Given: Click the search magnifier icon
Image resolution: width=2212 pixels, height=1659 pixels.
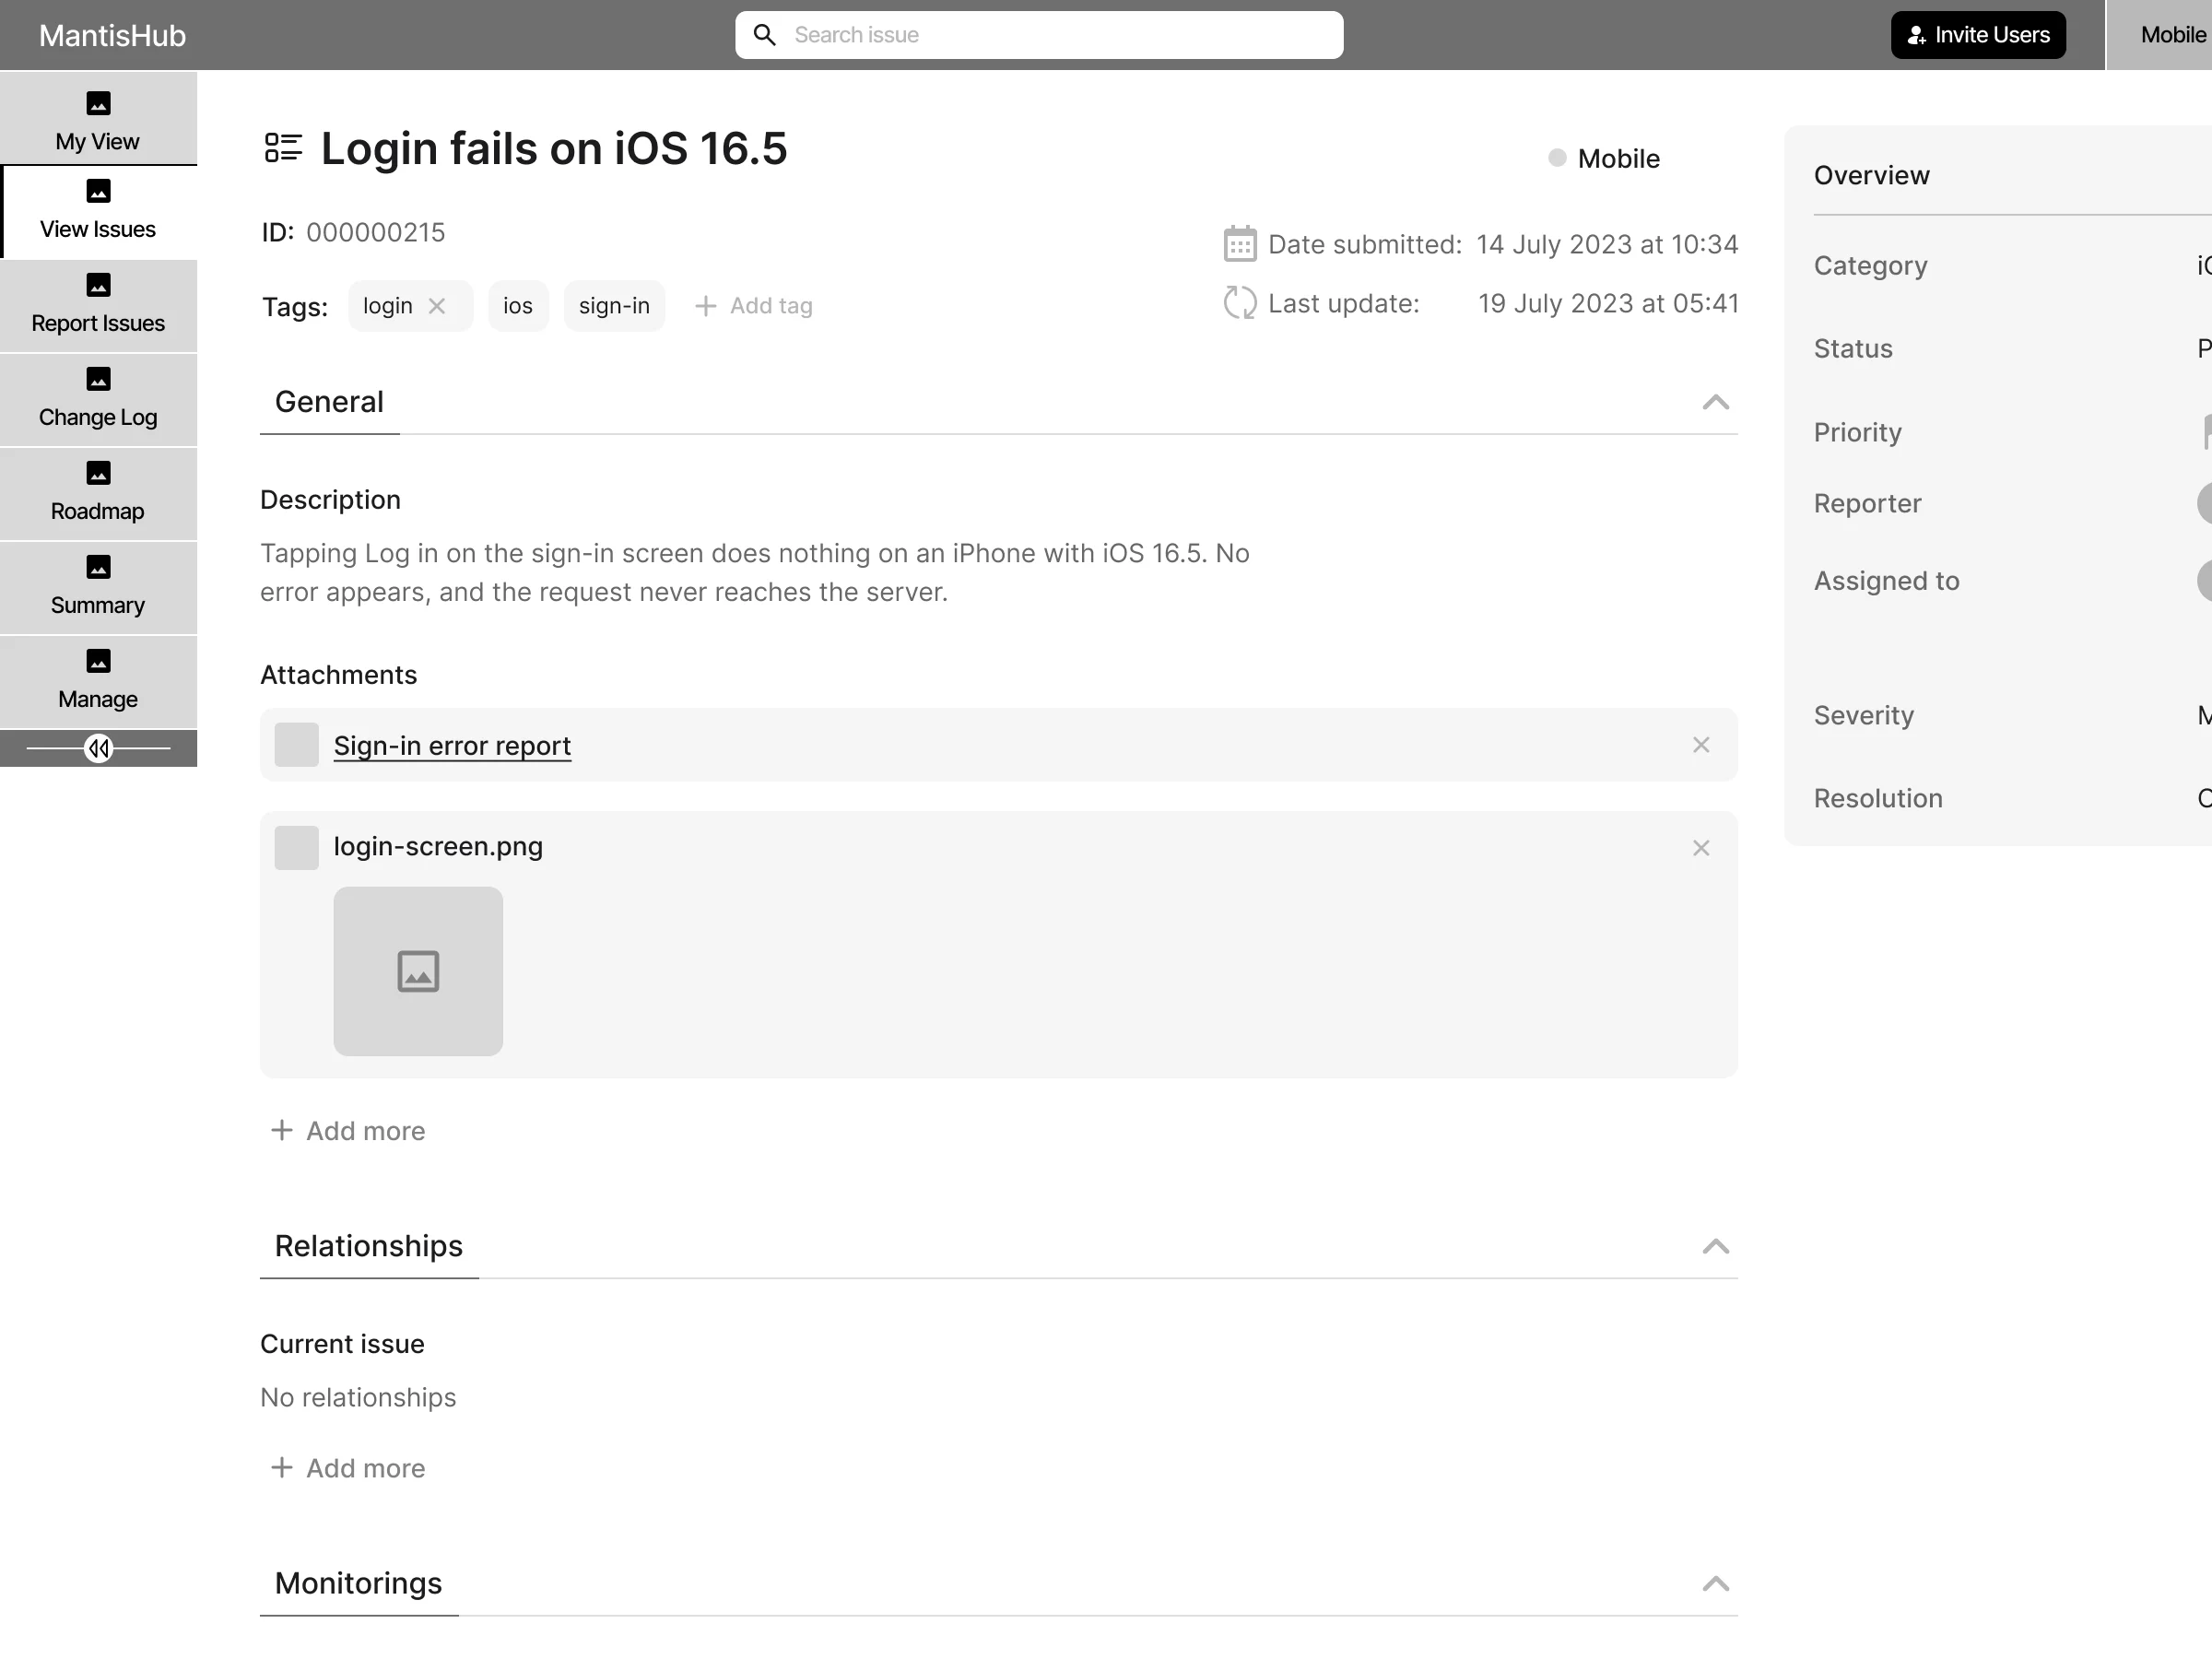Looking at the screenshot, I should click(x=765, y=35).
